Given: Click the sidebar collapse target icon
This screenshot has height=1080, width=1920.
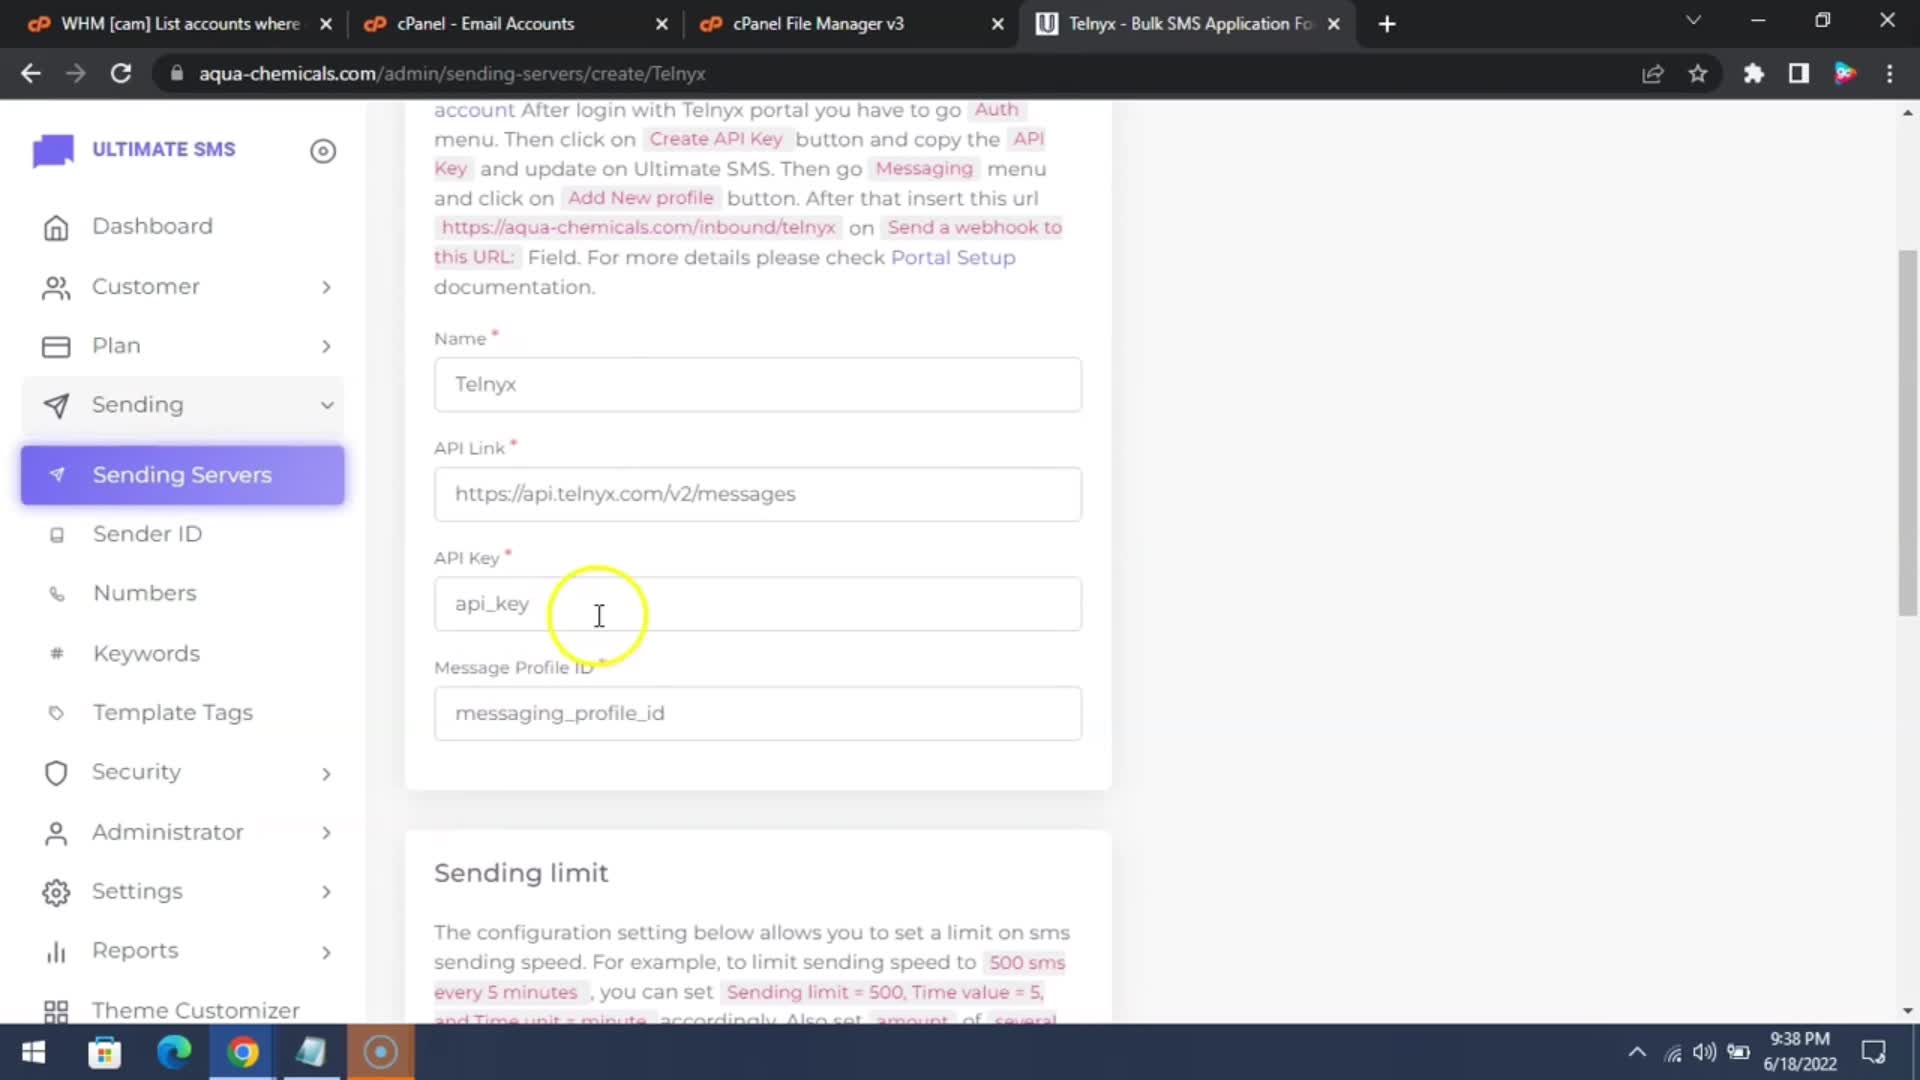Looking at the screenshot, I should click(323, 151).
